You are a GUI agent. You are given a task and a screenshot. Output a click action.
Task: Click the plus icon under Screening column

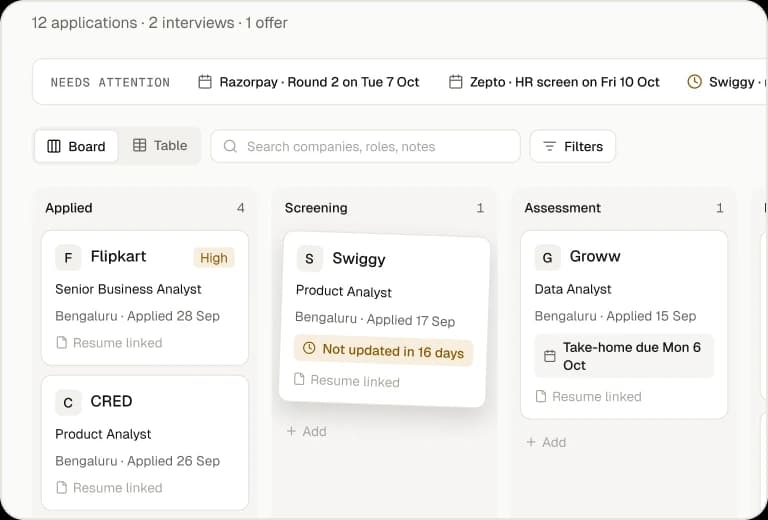[291, 431]
